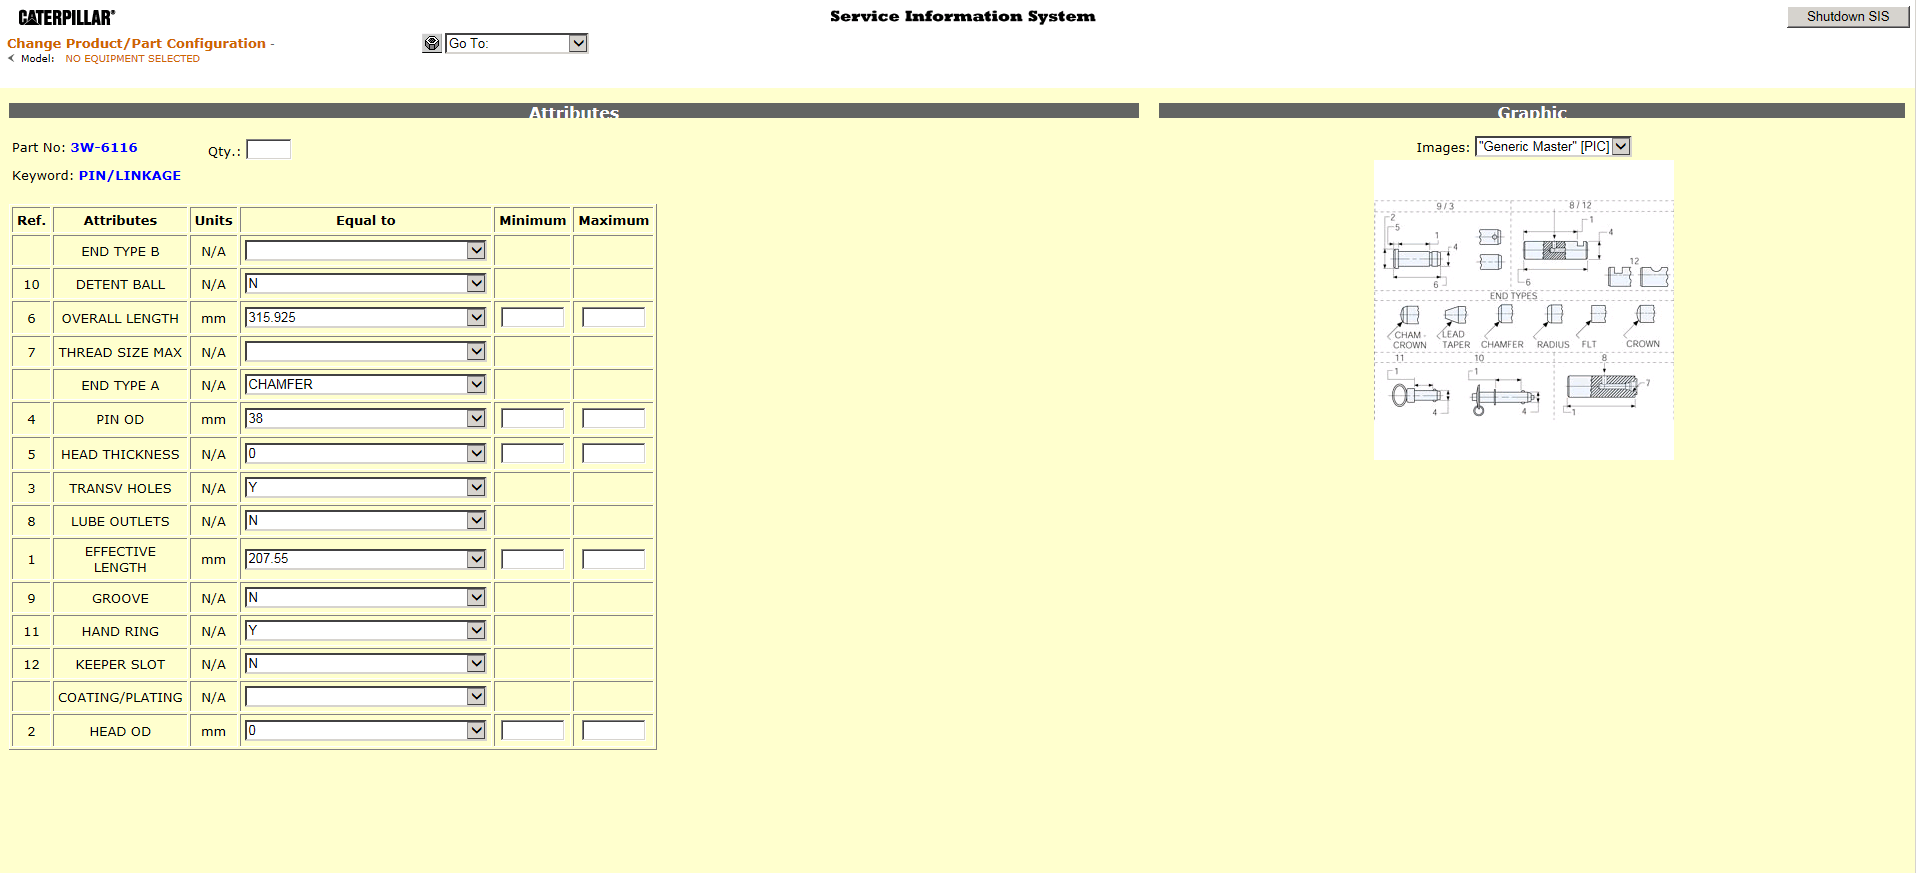Click the pin linkage diagram image
Image resolution: width=1917 pixels, height=873 pixels.
[1524, 310]
